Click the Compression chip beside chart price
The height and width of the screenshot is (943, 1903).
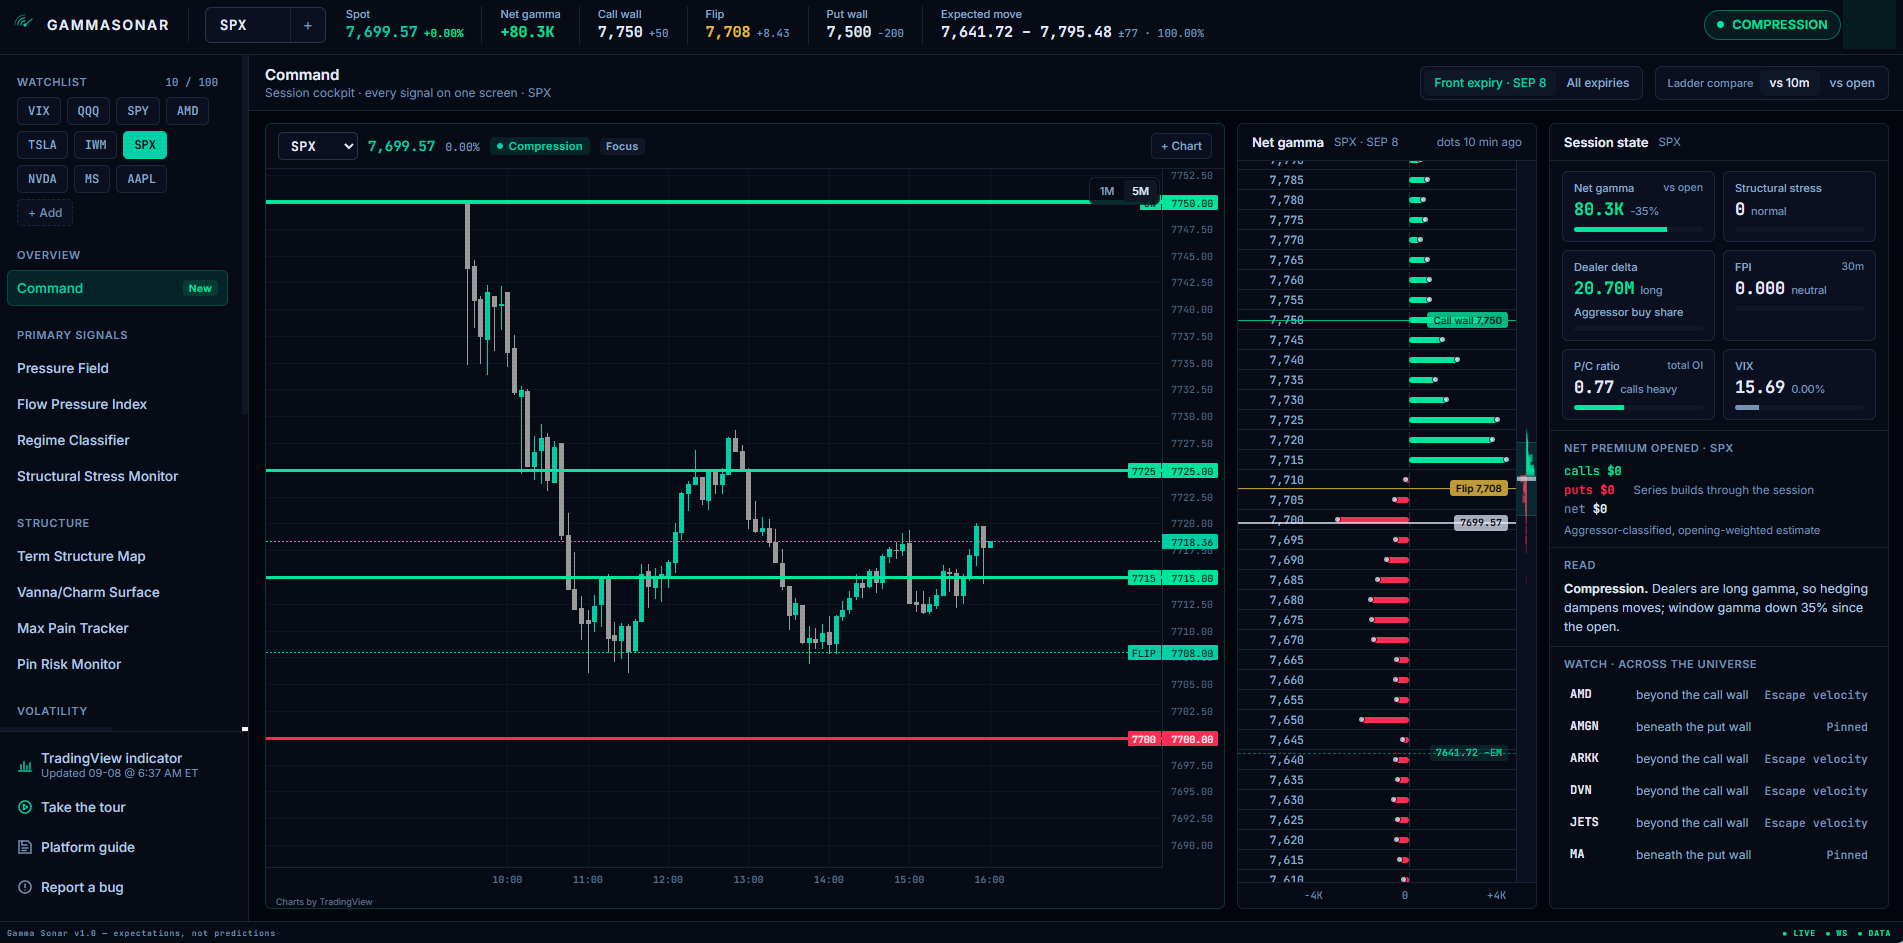point(540,146)
